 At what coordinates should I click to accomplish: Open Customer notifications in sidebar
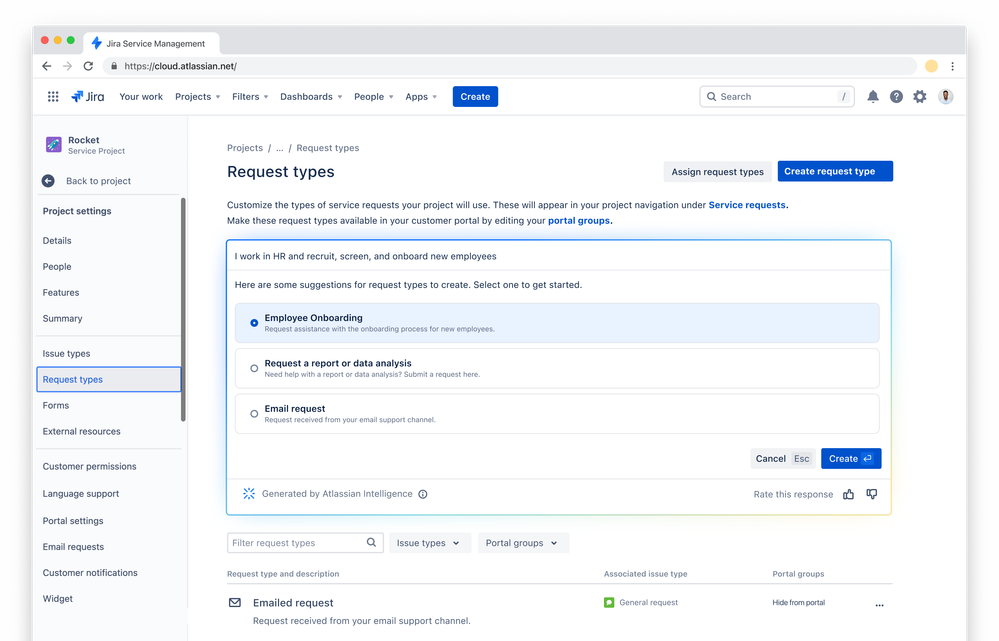pyautogui.click(x=90, y=573)
